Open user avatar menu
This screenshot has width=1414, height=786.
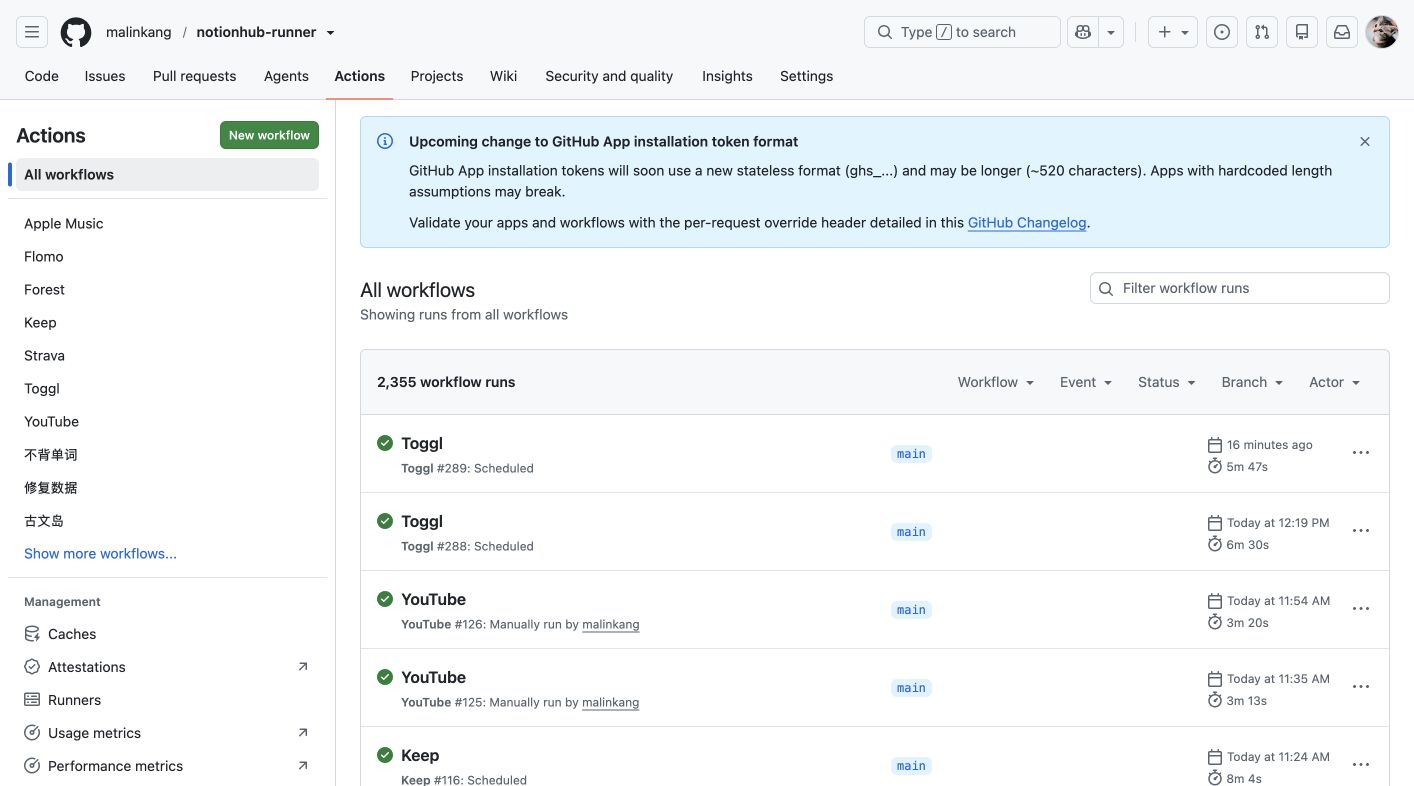1382,32
